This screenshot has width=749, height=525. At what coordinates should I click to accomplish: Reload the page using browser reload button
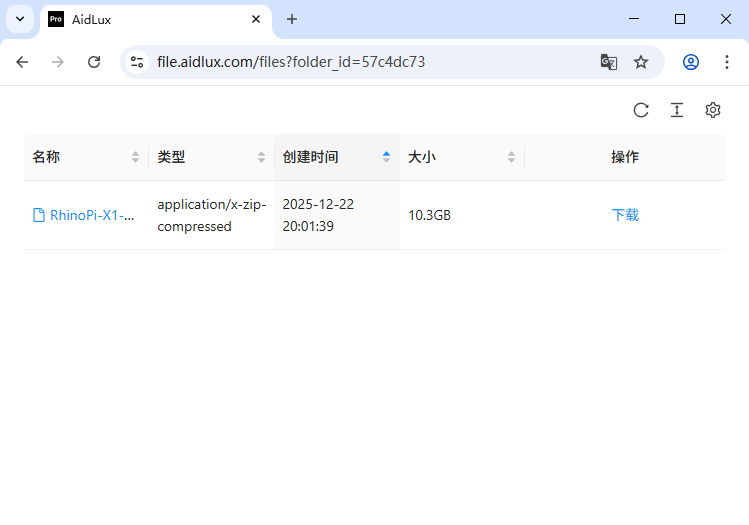coord(94,62)
